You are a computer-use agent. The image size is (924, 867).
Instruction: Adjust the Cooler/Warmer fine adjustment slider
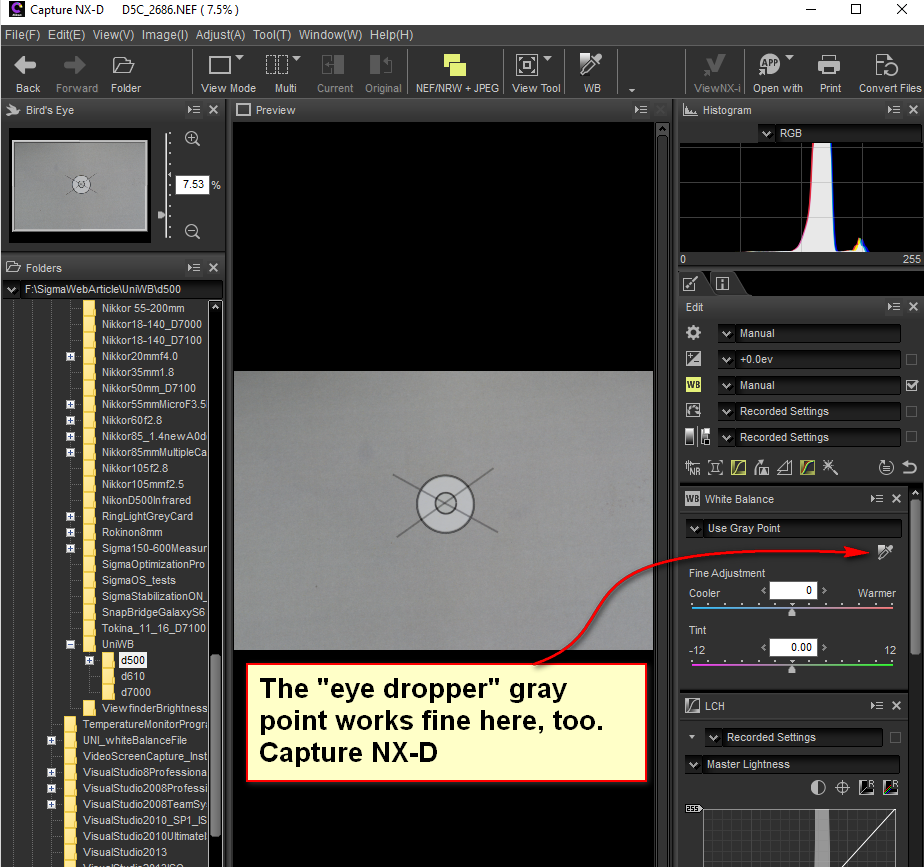792,611
